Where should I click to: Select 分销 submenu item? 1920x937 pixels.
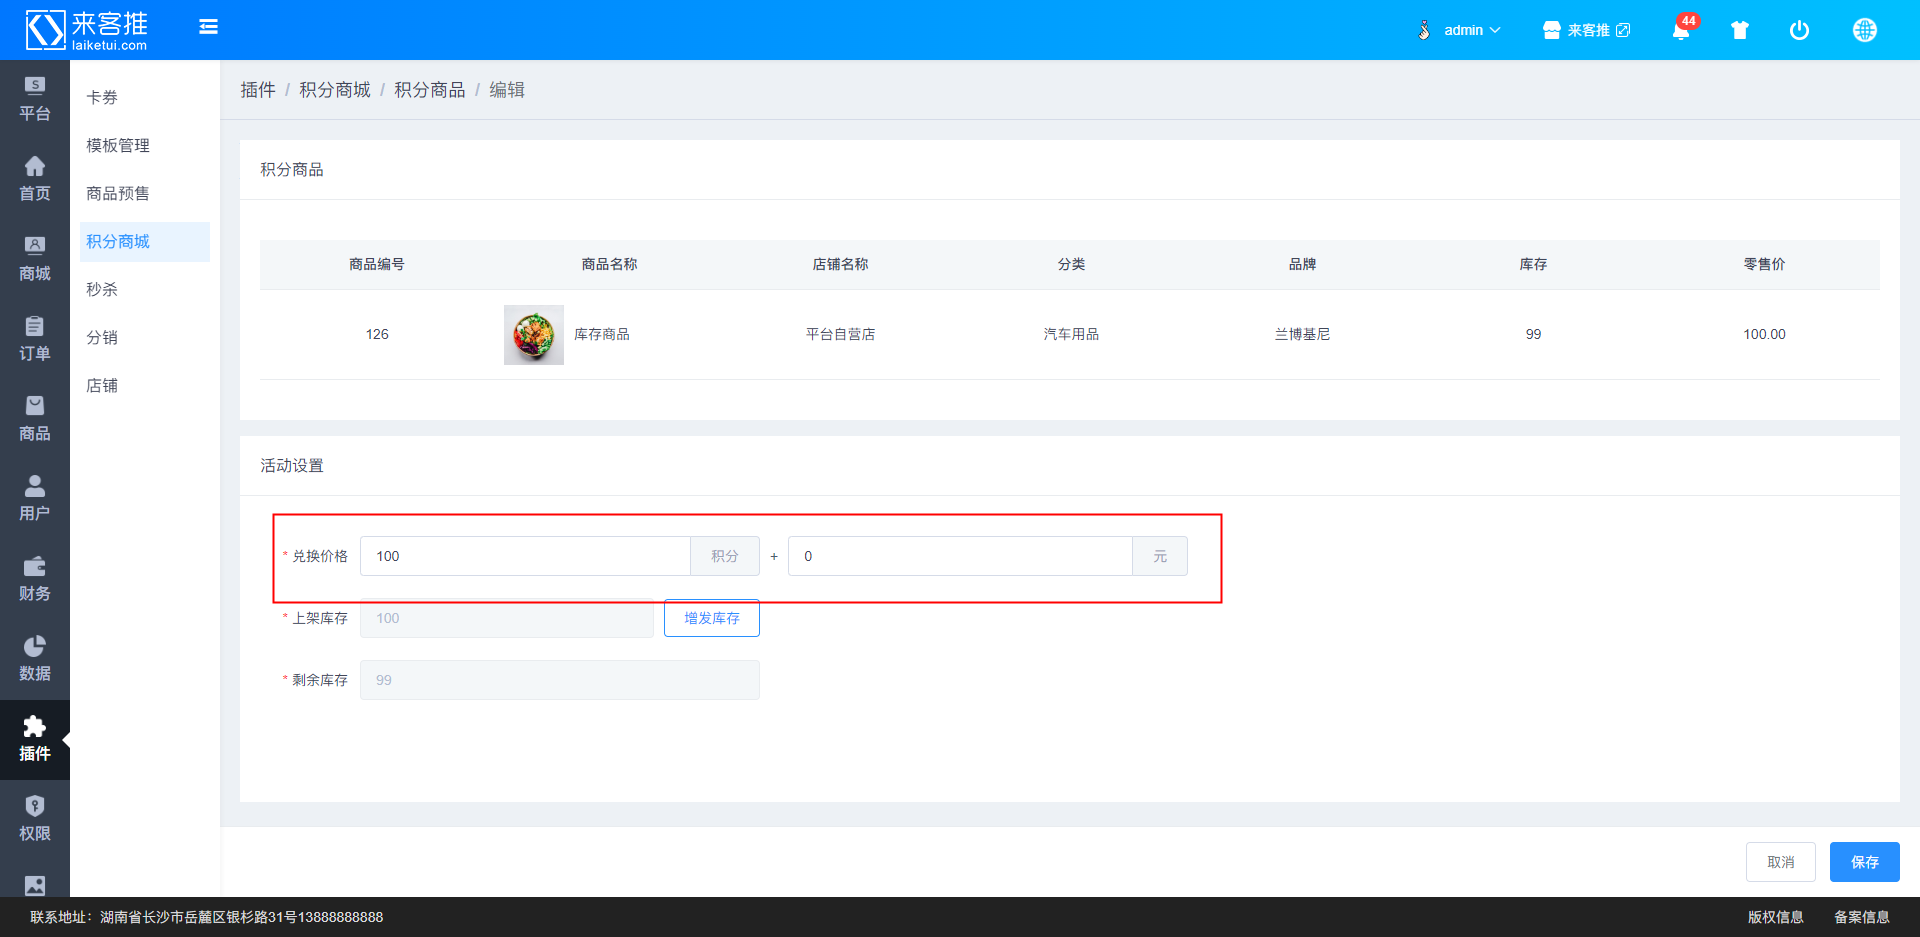coord(145,337)
